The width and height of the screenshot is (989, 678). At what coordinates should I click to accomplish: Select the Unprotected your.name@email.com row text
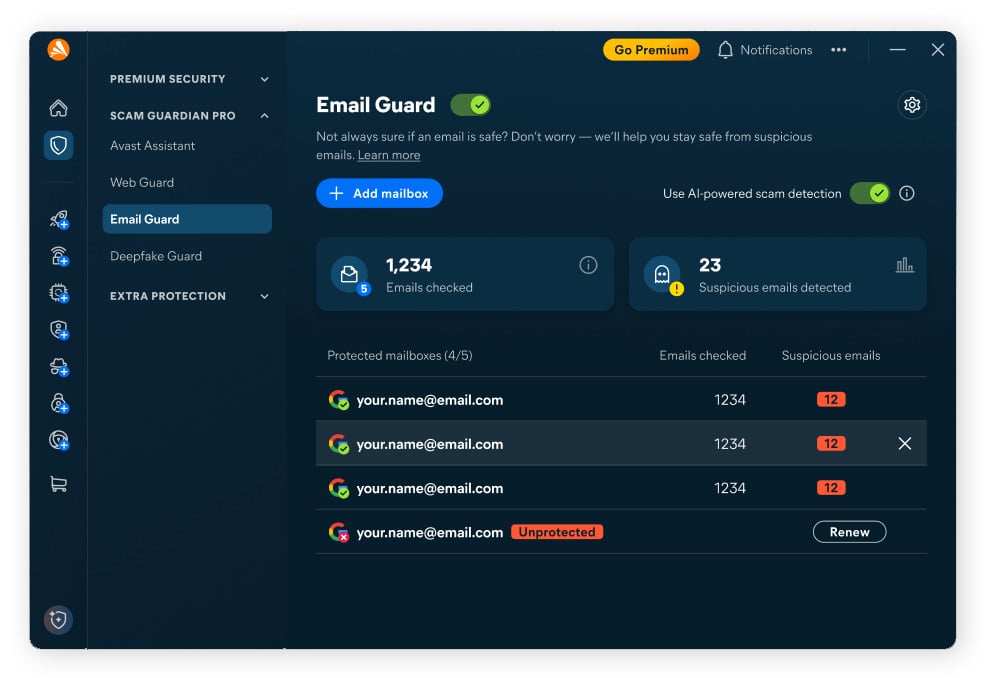pos(430,532)
